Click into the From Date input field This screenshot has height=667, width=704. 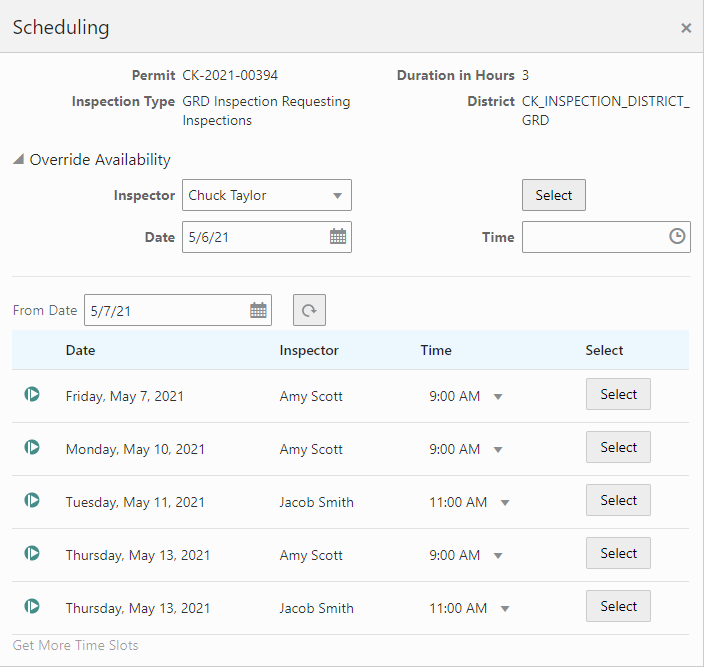(166, 310)
